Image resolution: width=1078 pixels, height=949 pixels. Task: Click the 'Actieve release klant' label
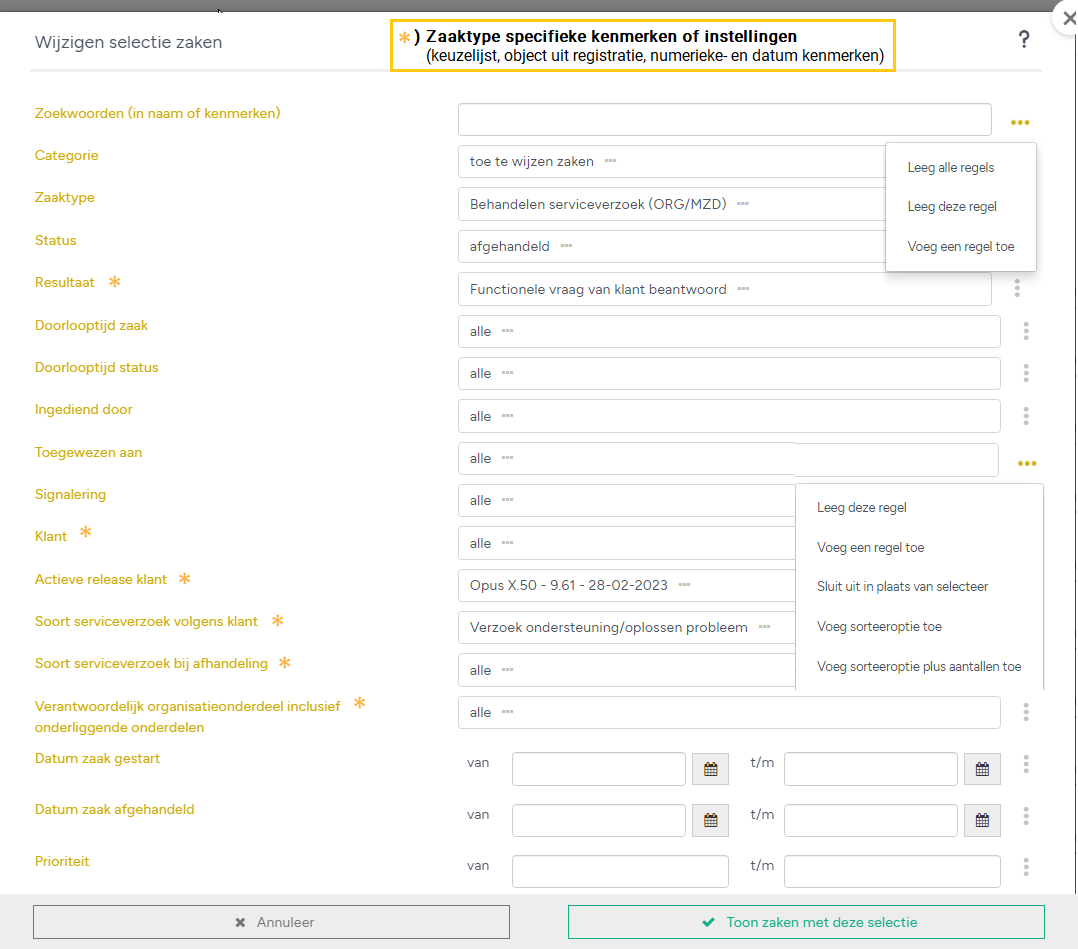tap(101, 579)
